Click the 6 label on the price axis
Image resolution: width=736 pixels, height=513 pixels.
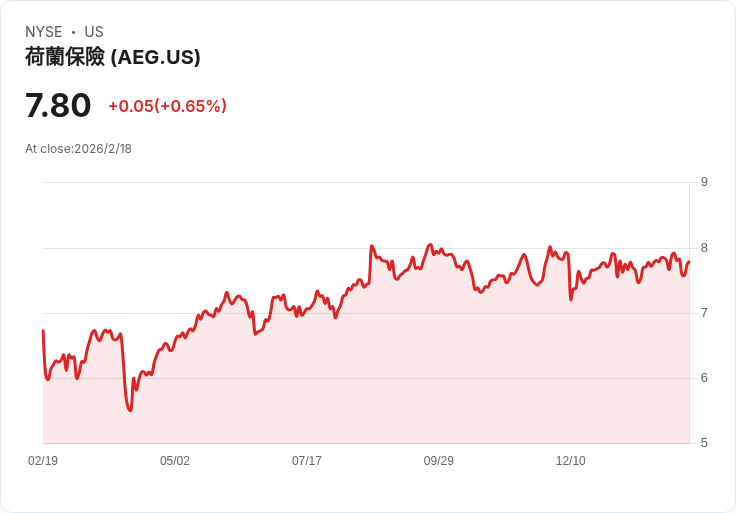coord(704,378)
